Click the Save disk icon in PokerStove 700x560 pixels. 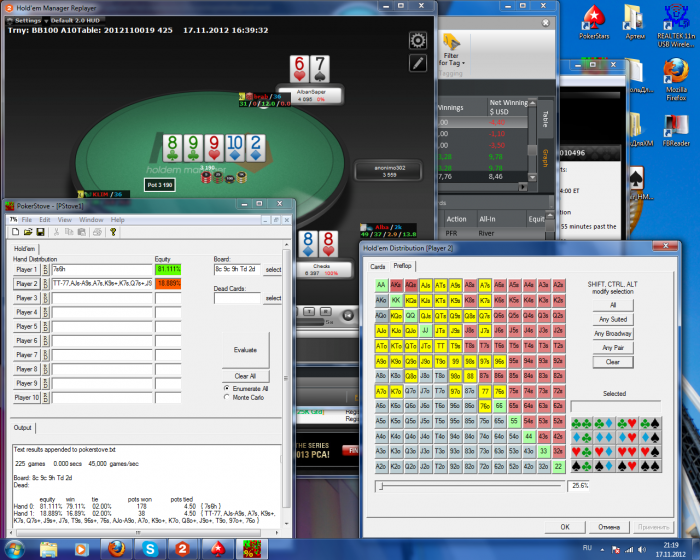(40, 232)
